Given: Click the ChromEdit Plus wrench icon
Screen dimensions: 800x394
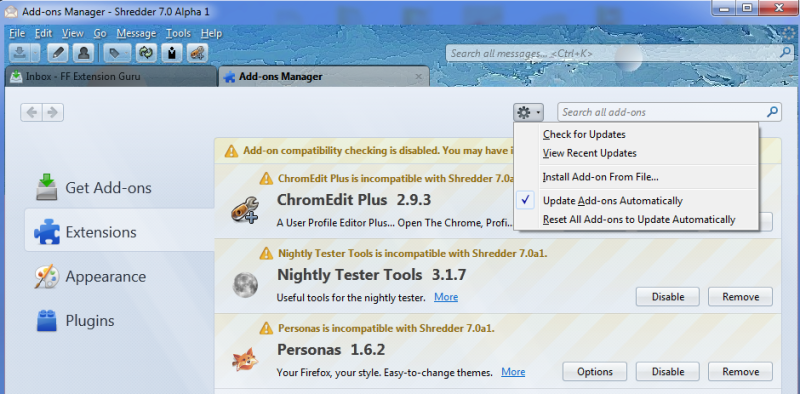Looking at the screenshot, I should pyautogui.click(x=245, y=210).
